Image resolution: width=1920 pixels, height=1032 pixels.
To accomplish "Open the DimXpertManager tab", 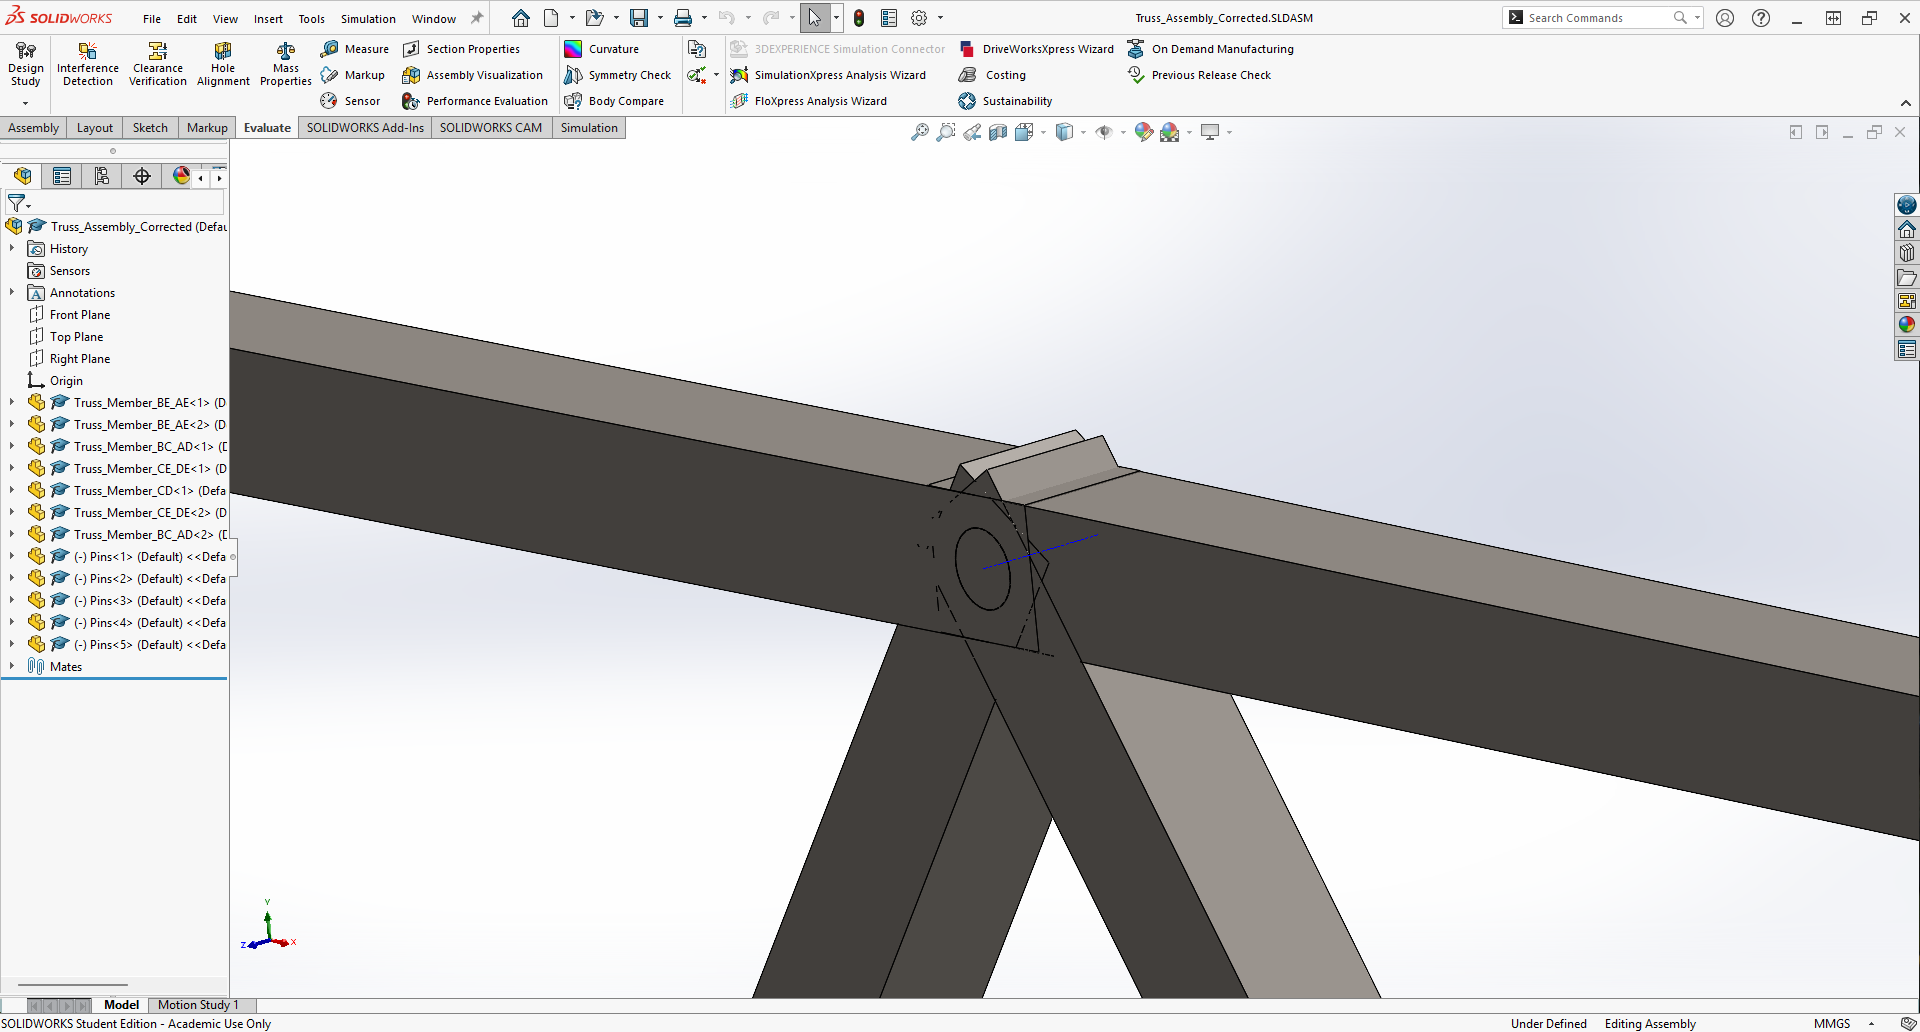I will pyautogui.click(x=142, y=176).
